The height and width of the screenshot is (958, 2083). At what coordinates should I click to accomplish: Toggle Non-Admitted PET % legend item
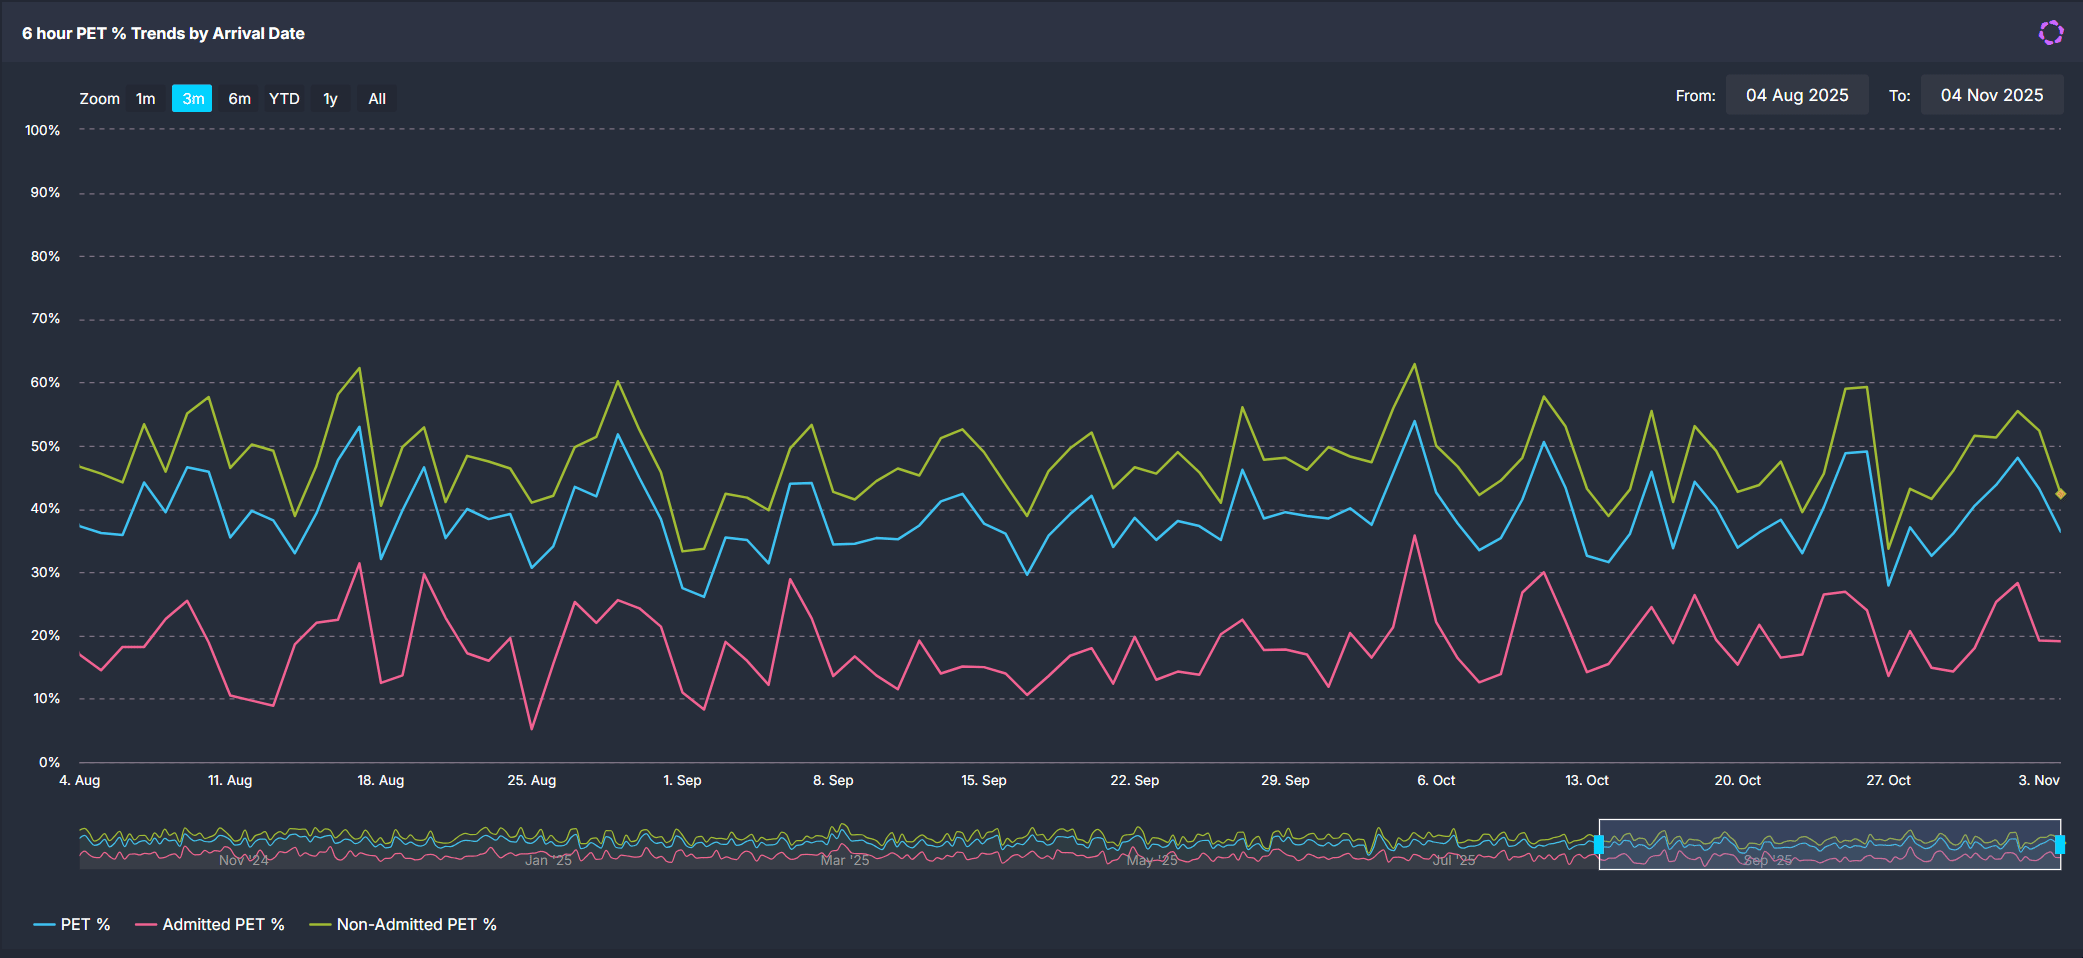[404, 924]
